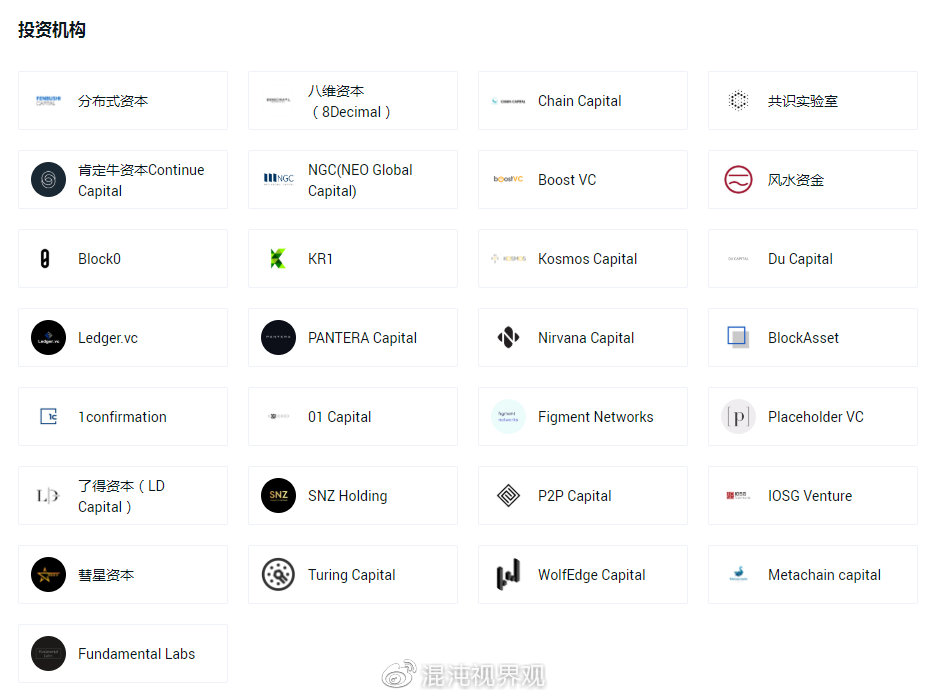
Task: Click the Boost VC name text
Action: pos(567,180)
